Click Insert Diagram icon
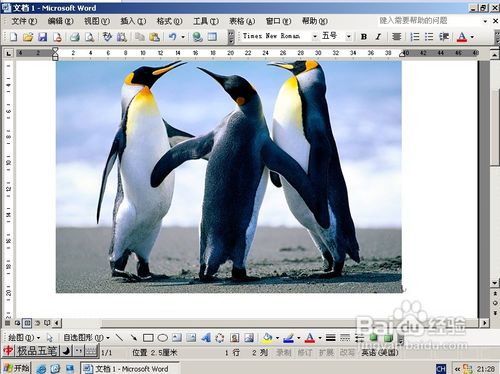Viewport: 500px width, 374px height. 220,338
